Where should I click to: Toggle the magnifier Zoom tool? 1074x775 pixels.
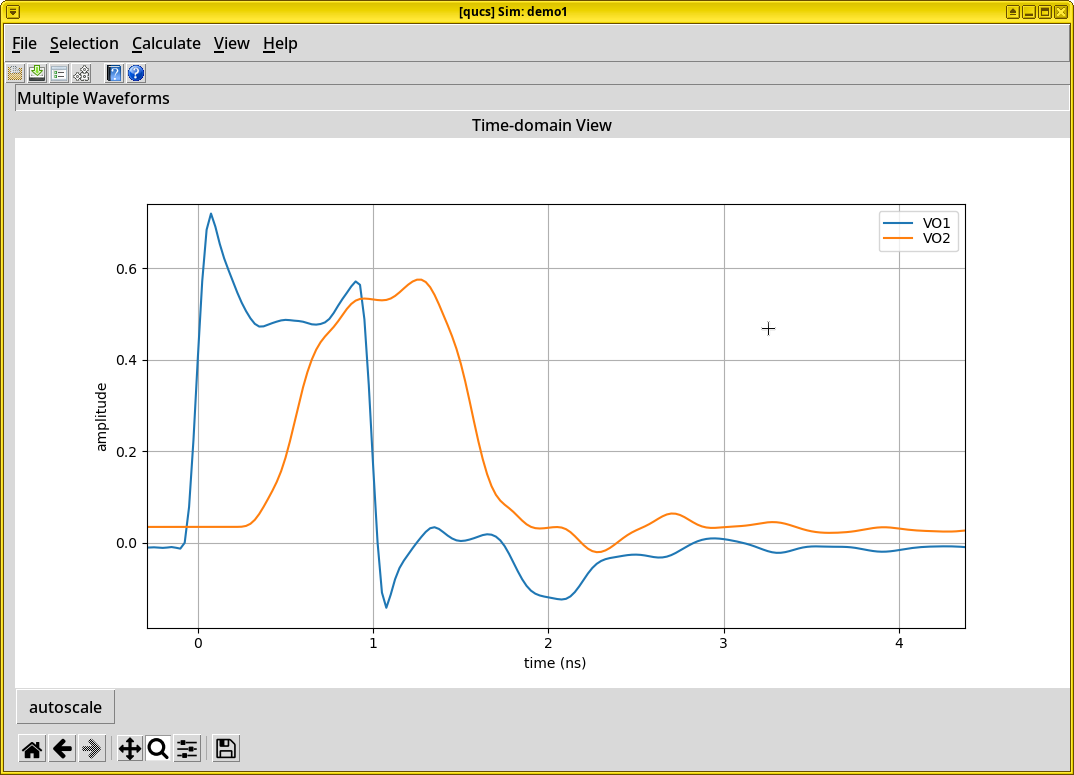point(158,748)
